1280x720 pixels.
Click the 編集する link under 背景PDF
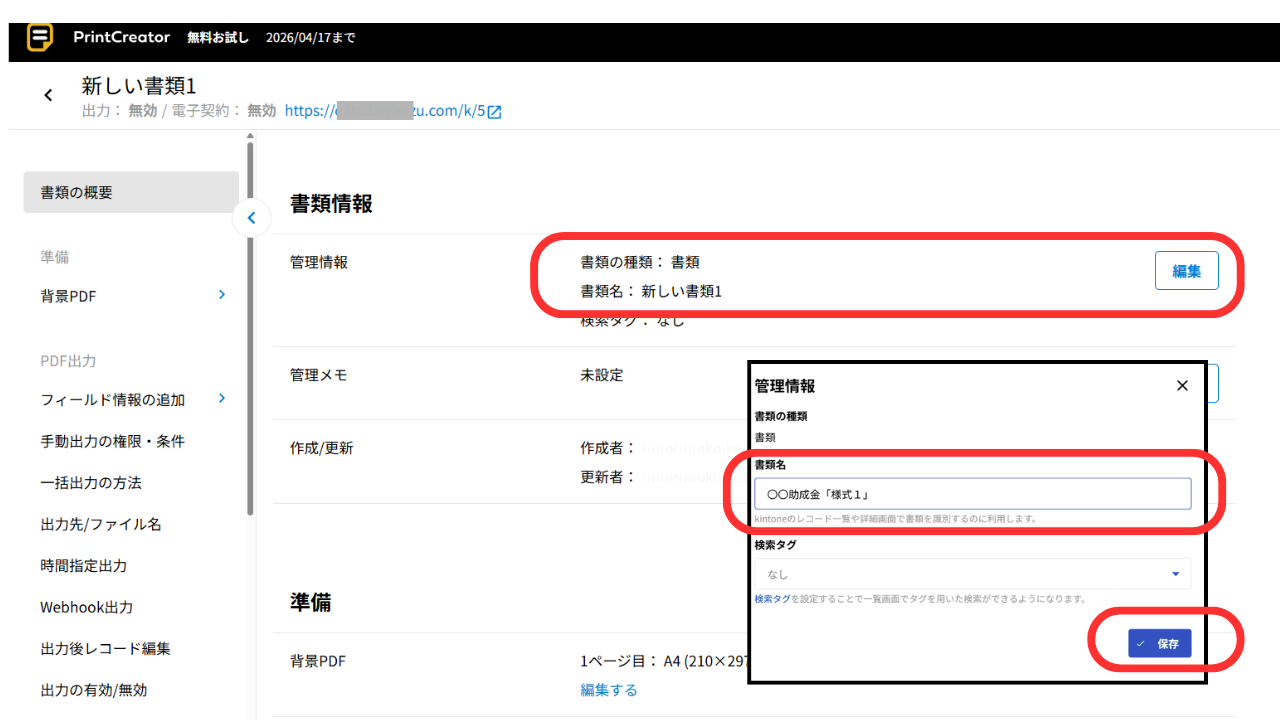pos(608,689)
